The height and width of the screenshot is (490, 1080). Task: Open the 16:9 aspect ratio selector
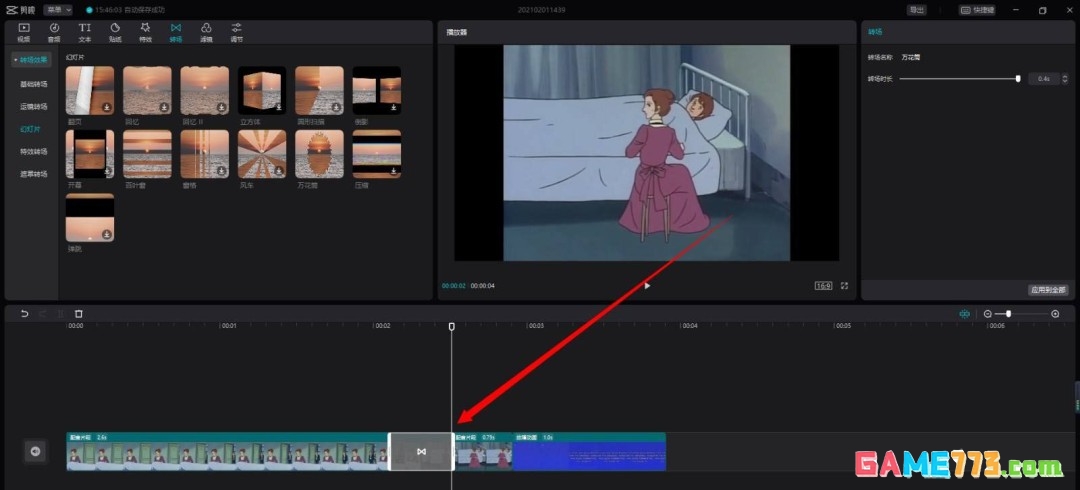tap(823, 285)
